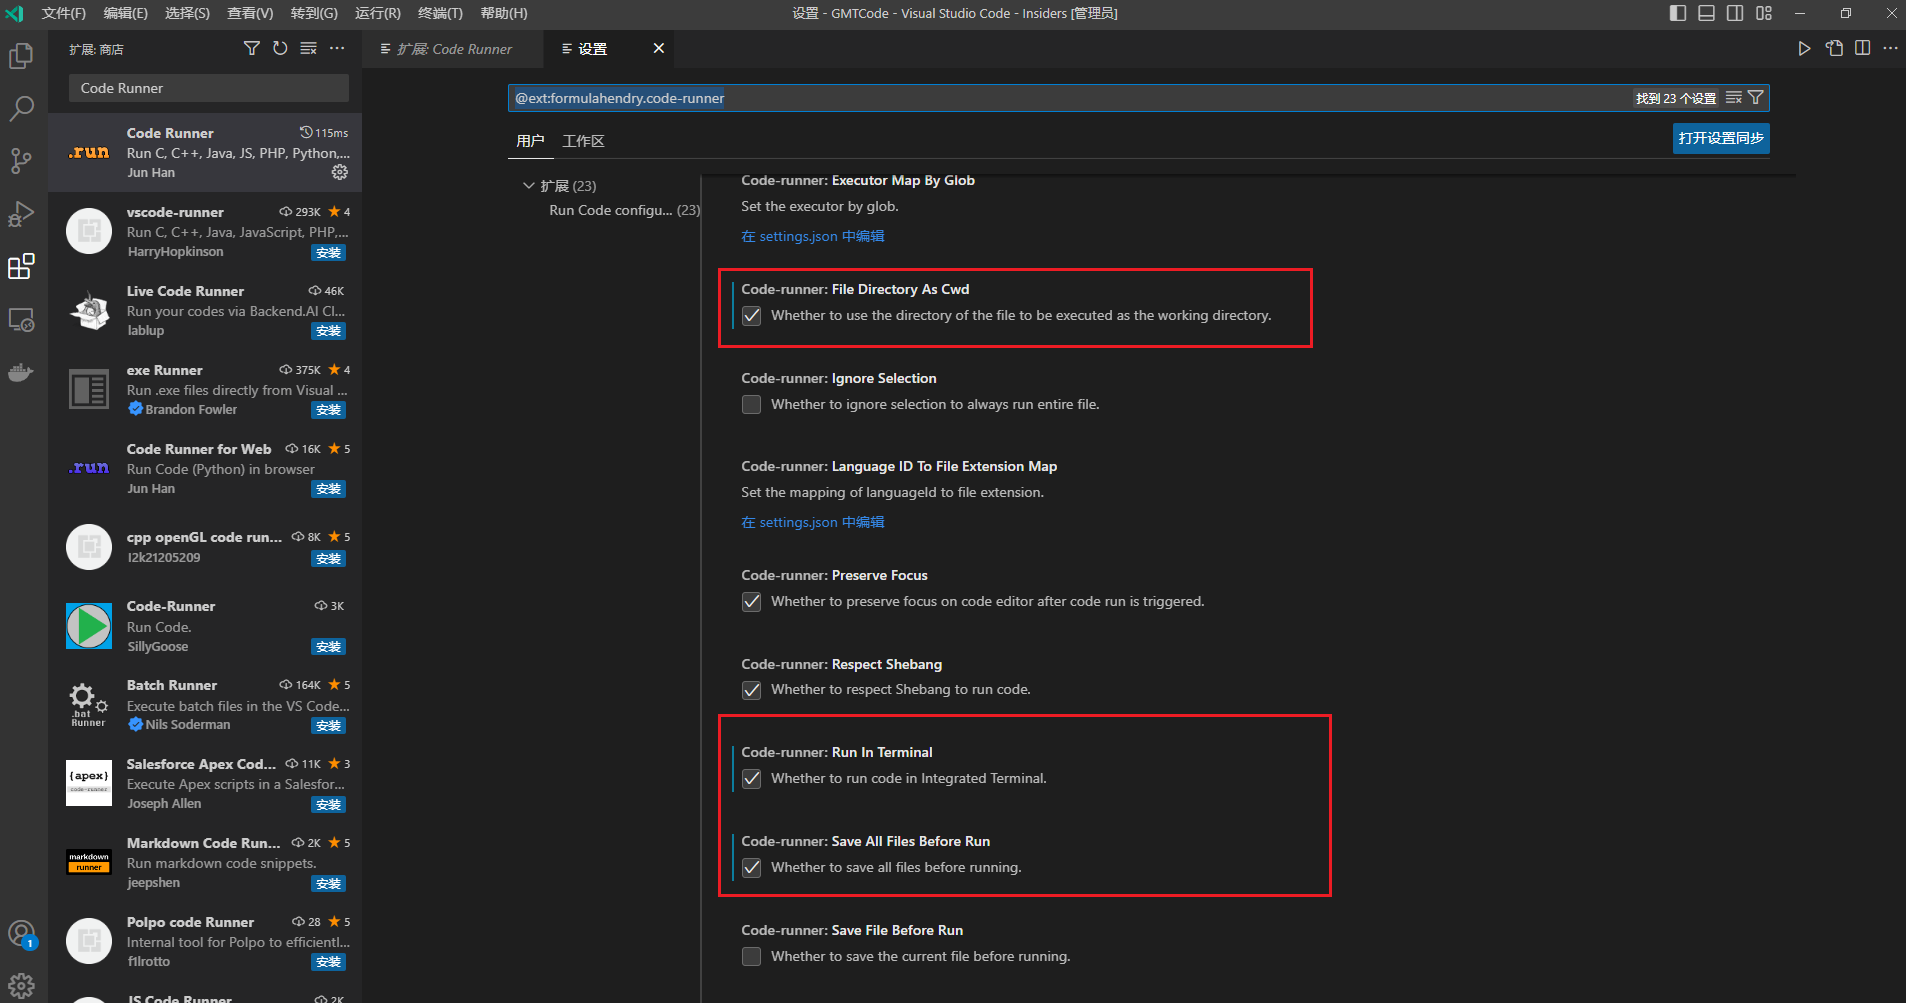Open editor more actions menu
This screenshot has height=1003, width=1906.
1890,48
